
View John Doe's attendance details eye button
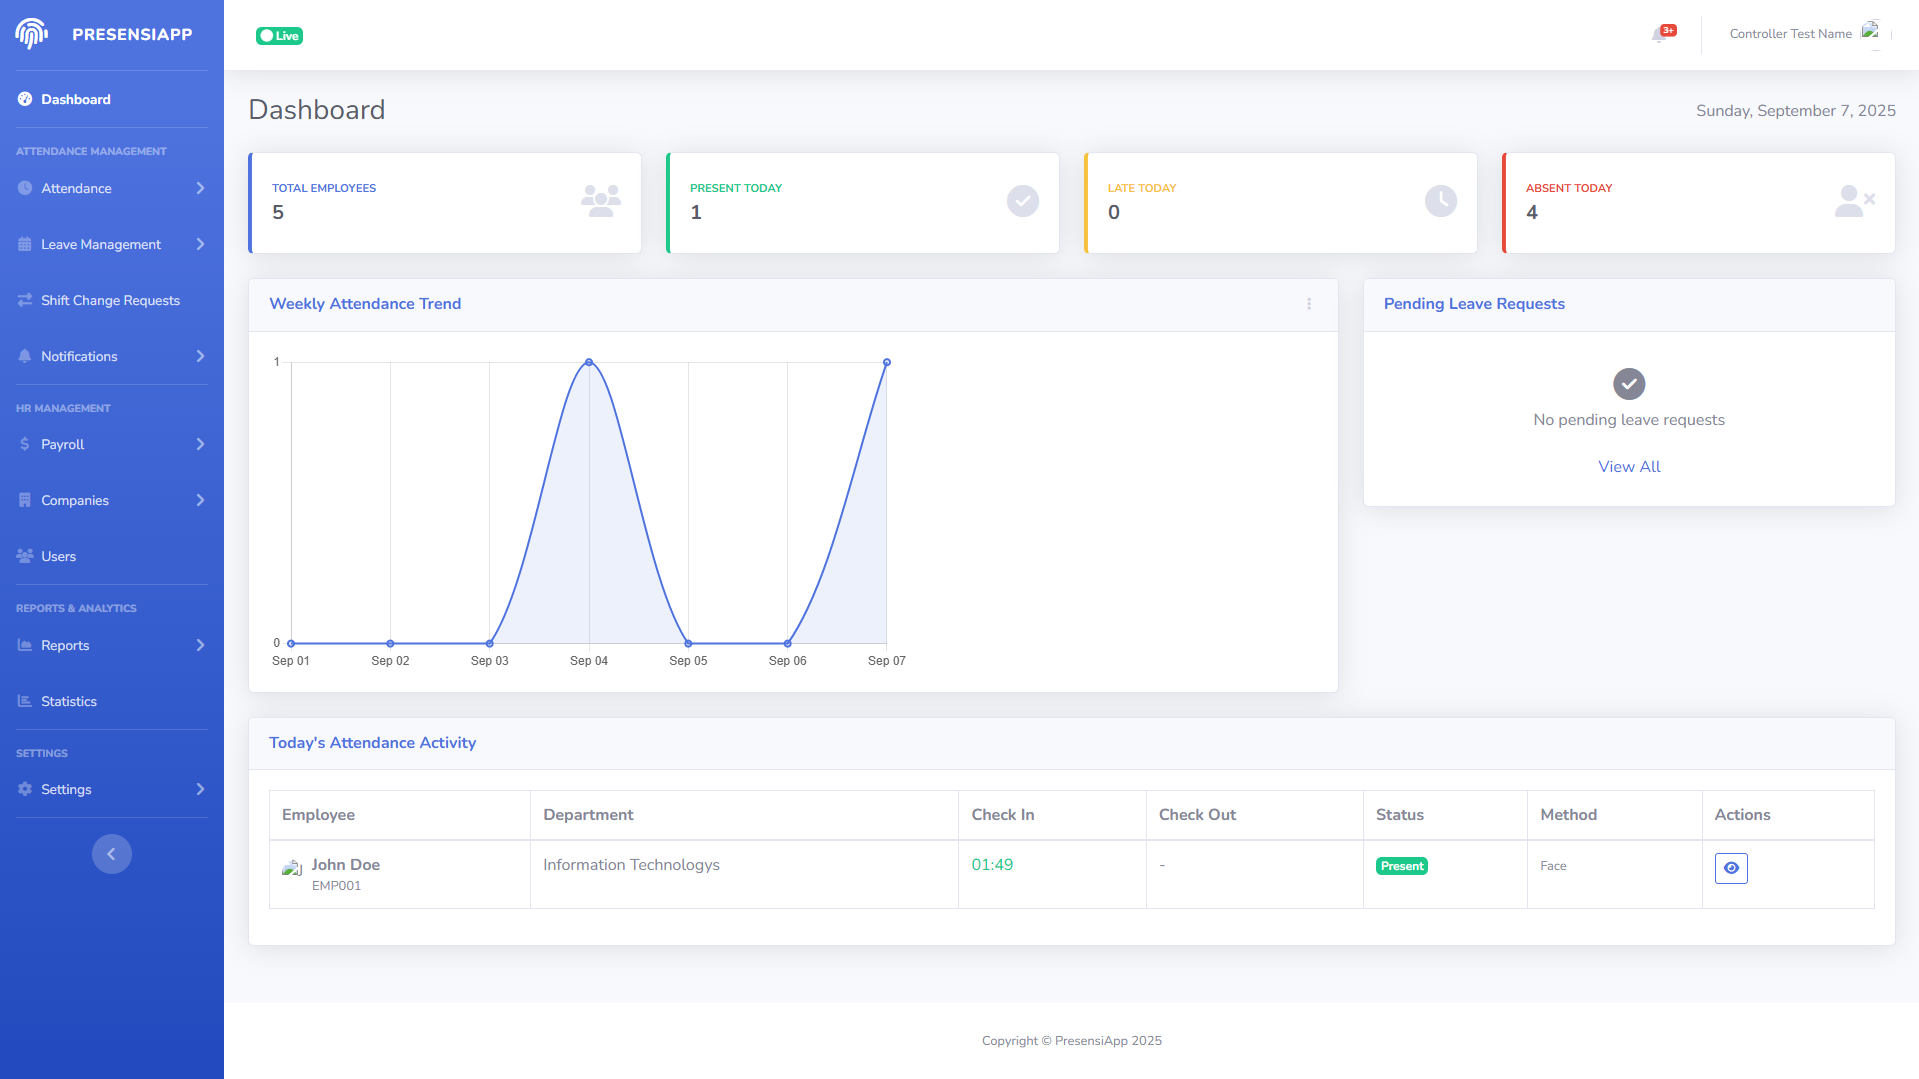pyautogui.click(x=1731, y=868)
